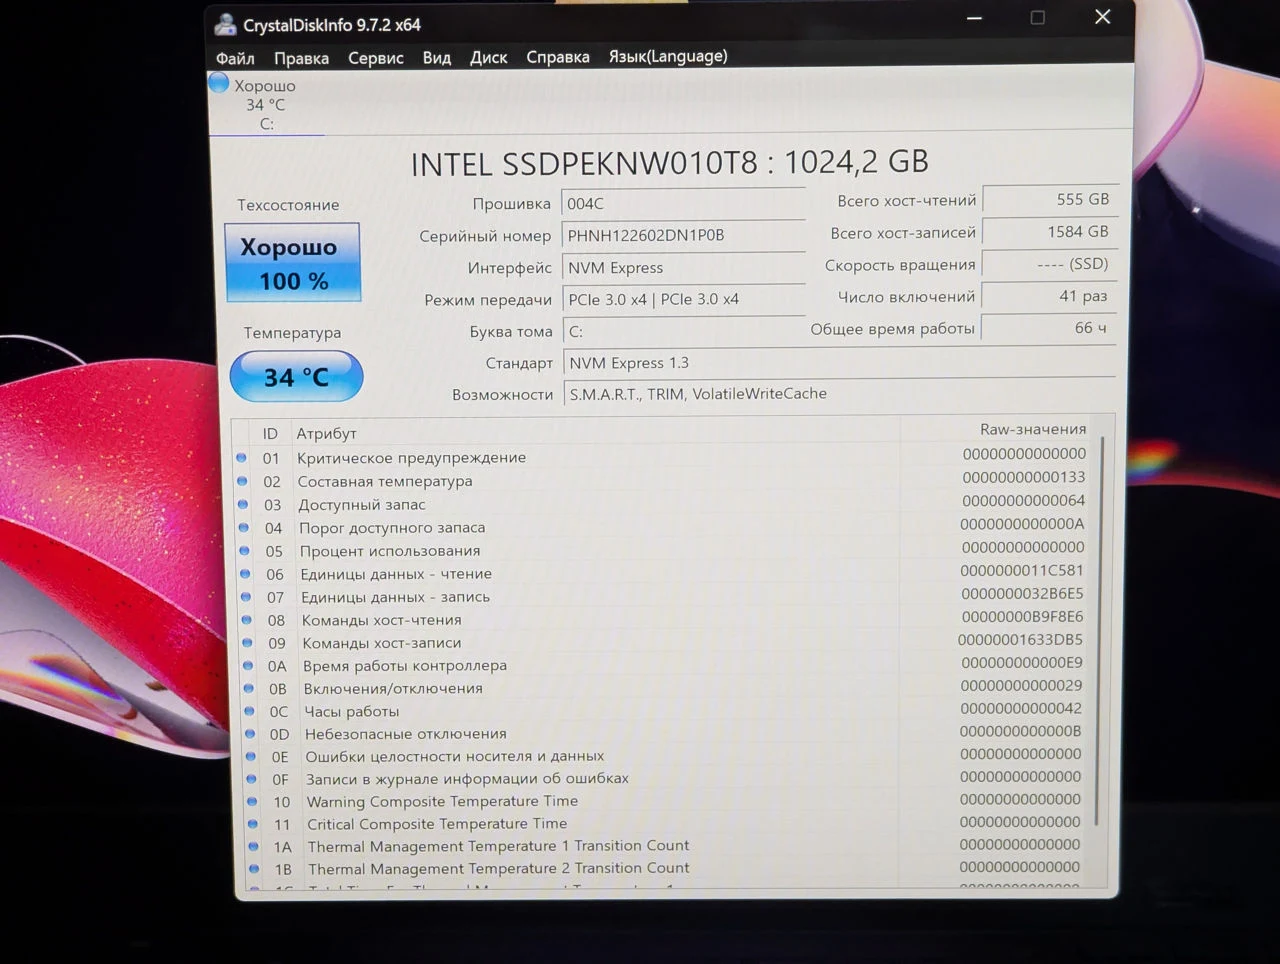Open the Язык(Language) menu
Viewport: 1280px width, 964px height.
point(668,56)
